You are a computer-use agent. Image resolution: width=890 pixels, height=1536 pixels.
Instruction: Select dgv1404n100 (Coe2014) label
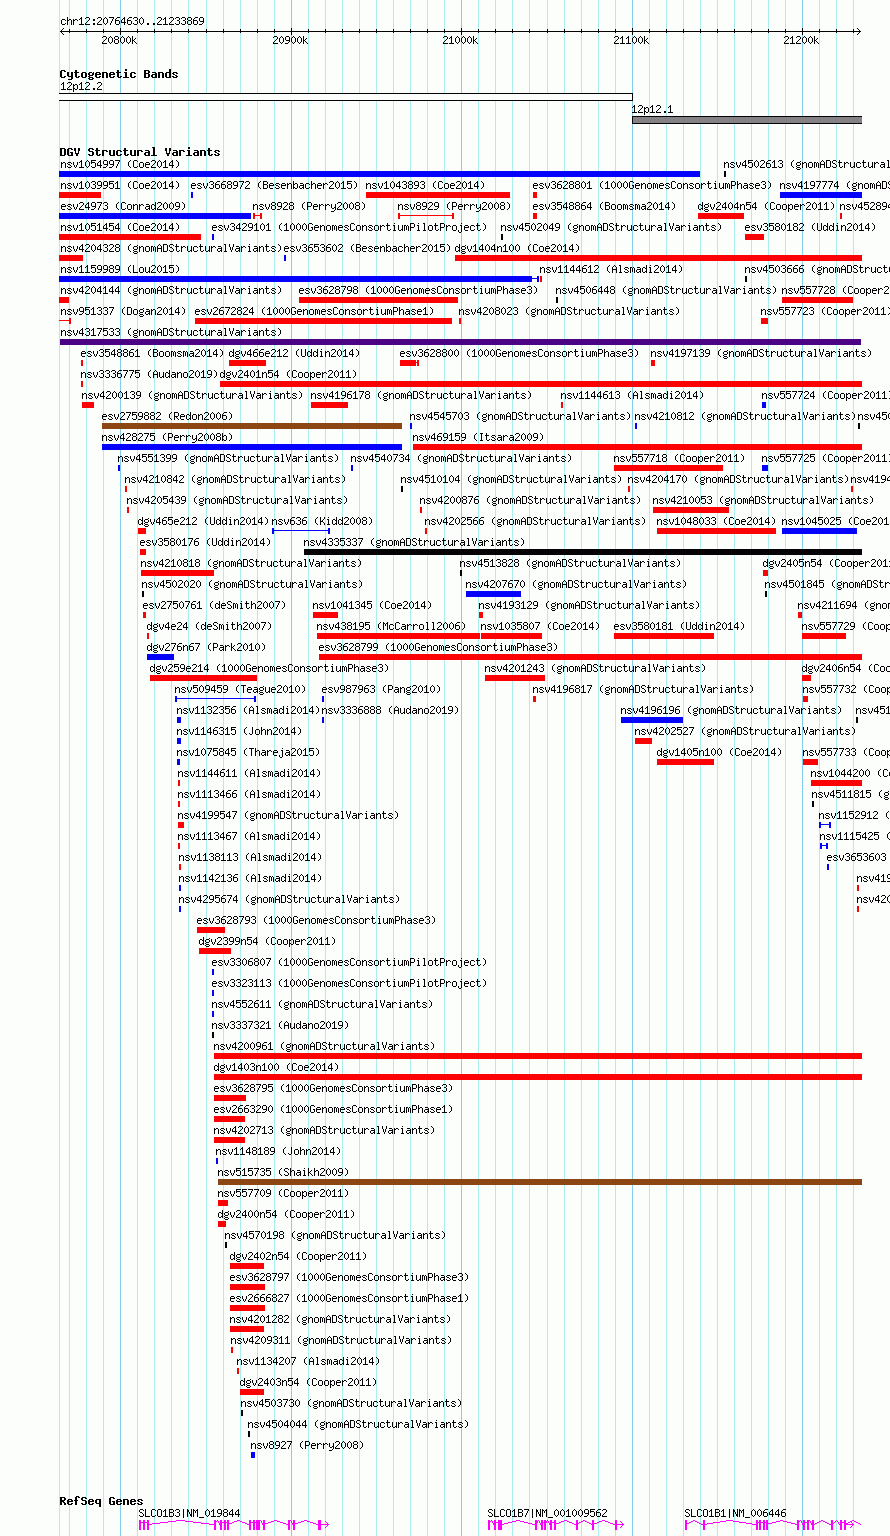point(517,248)
